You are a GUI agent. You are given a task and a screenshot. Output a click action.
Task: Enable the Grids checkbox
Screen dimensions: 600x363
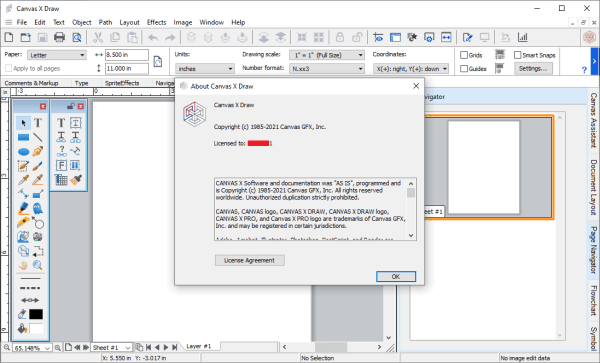[464, 55]
